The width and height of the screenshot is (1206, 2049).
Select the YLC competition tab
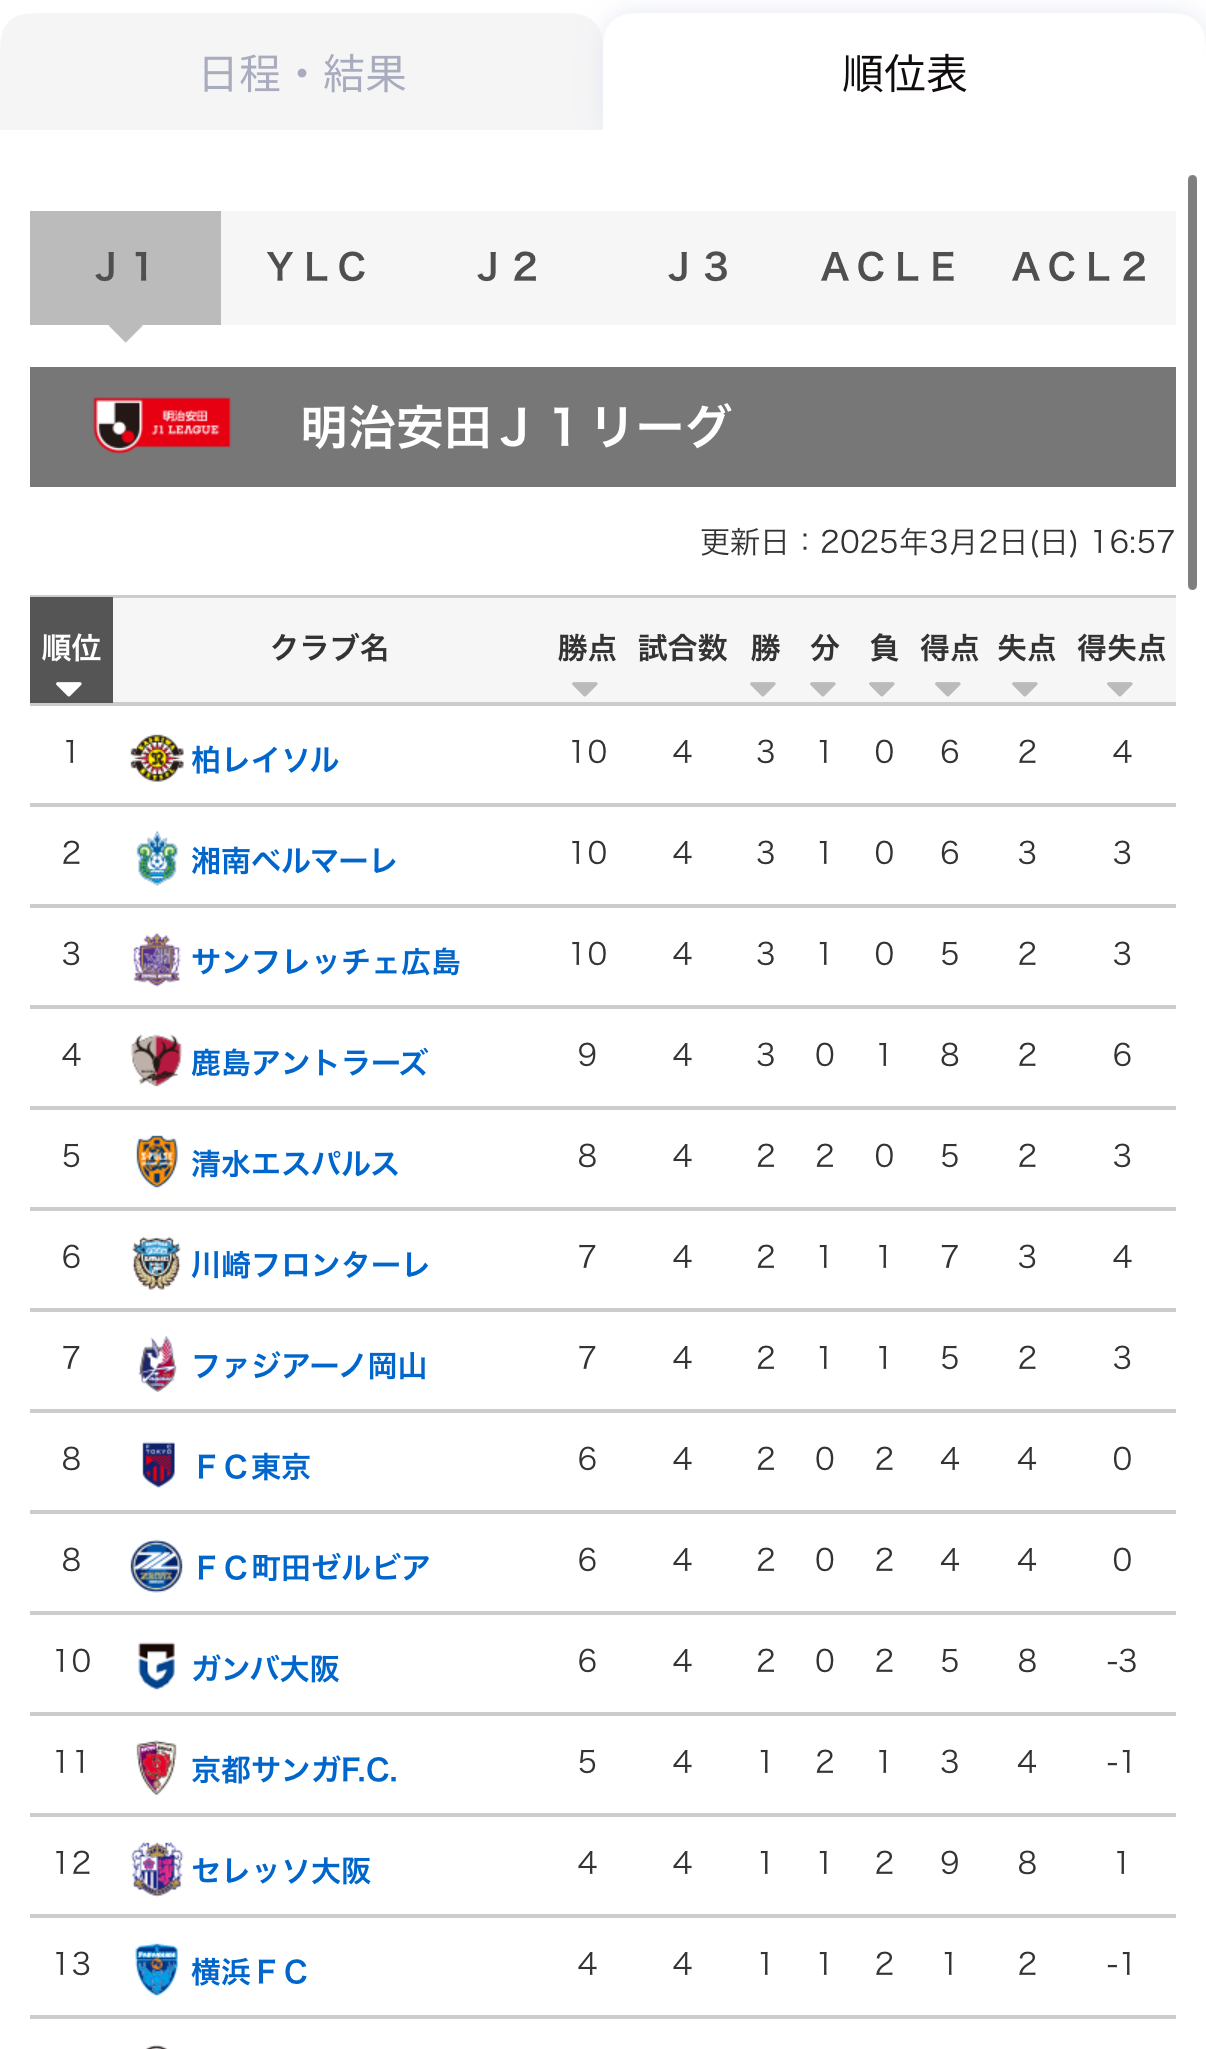tap(317, 268)
